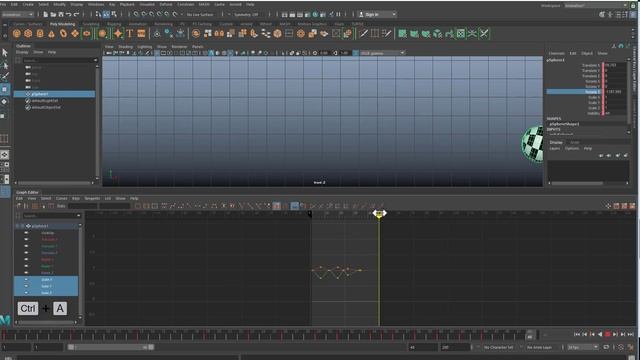Open the Windows main menu
640x360 pixels.
pos(96,4)
